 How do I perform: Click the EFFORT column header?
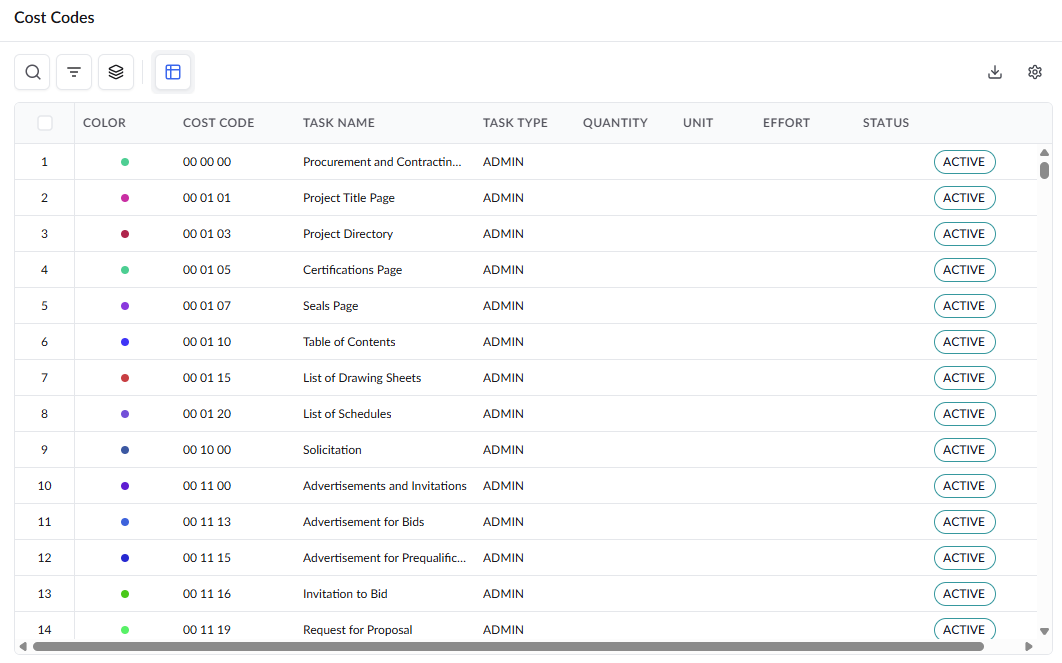click(786, 123)
